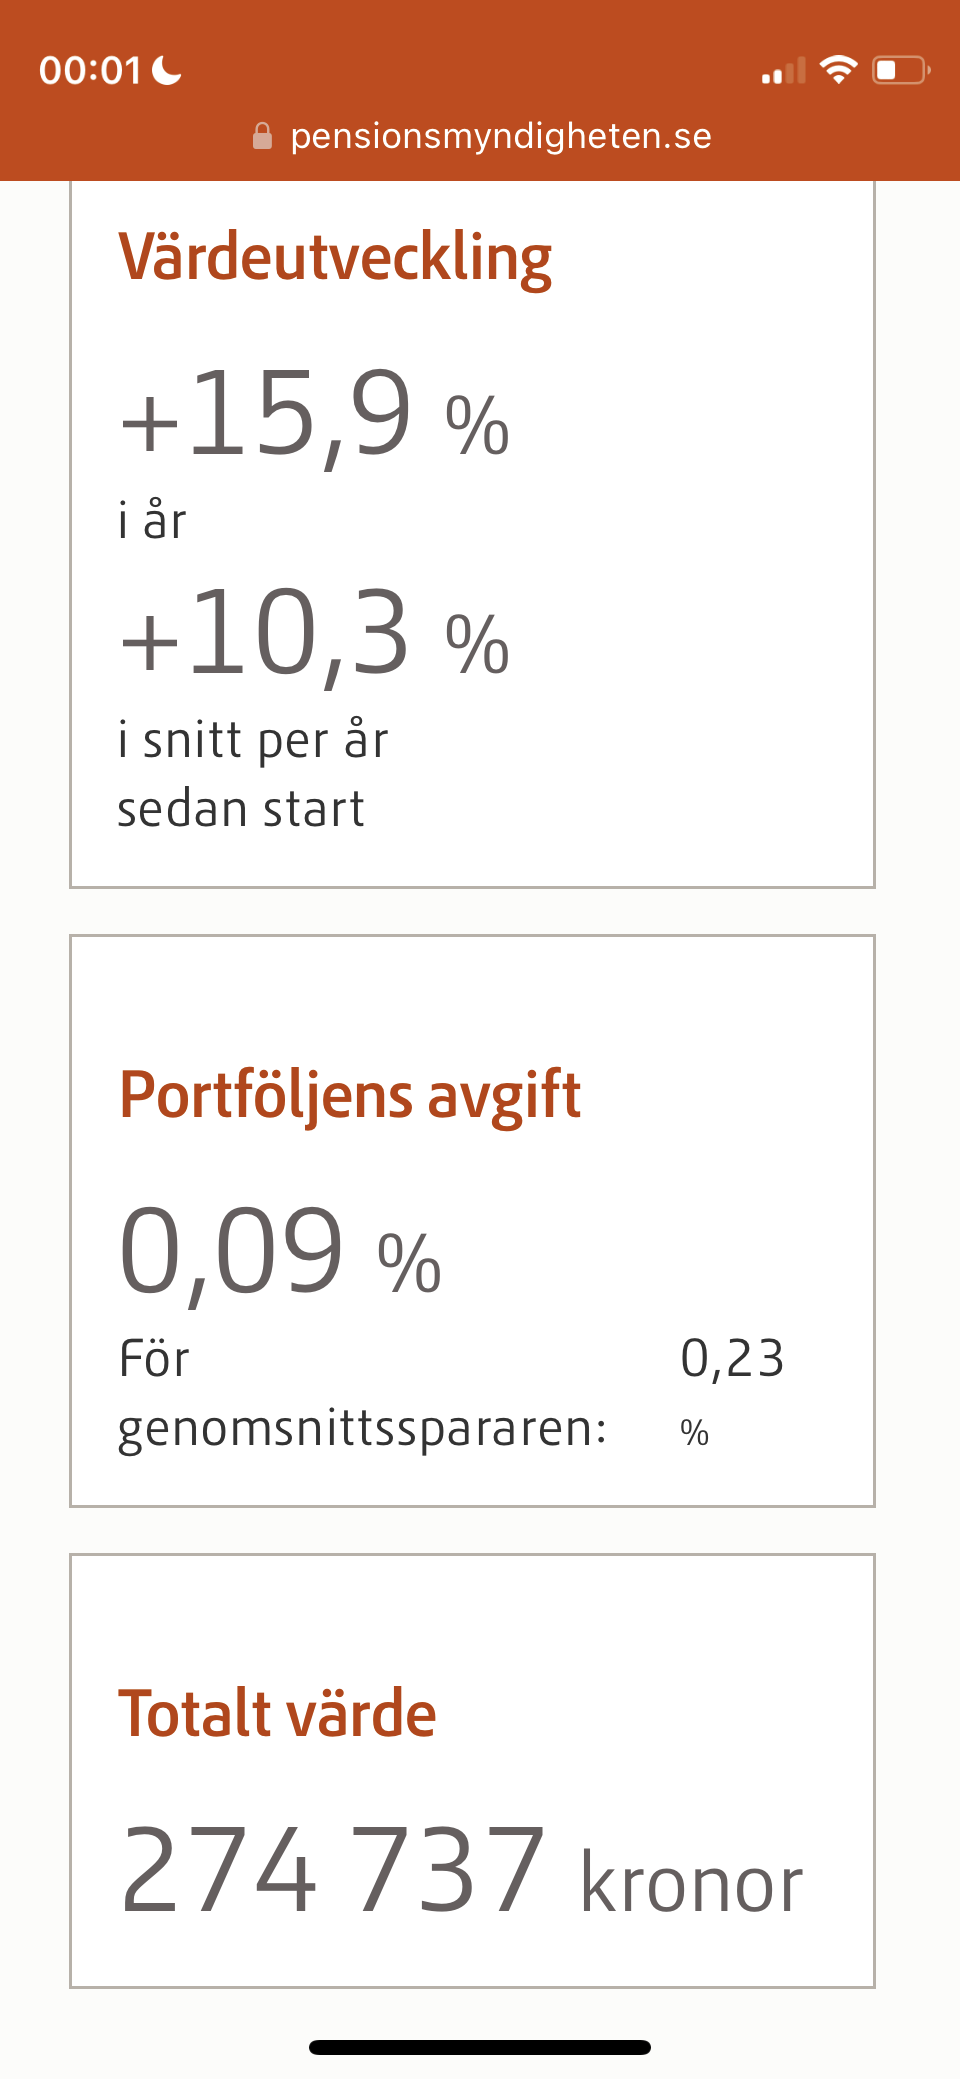Tap the moon Do Not Disturb icon
This screenshot has height=2079, width=960.
pyautogui.click(x=166, y=68)
